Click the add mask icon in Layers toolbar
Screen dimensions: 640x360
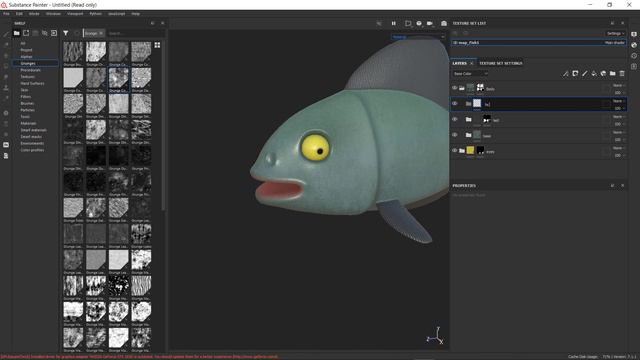575,73
